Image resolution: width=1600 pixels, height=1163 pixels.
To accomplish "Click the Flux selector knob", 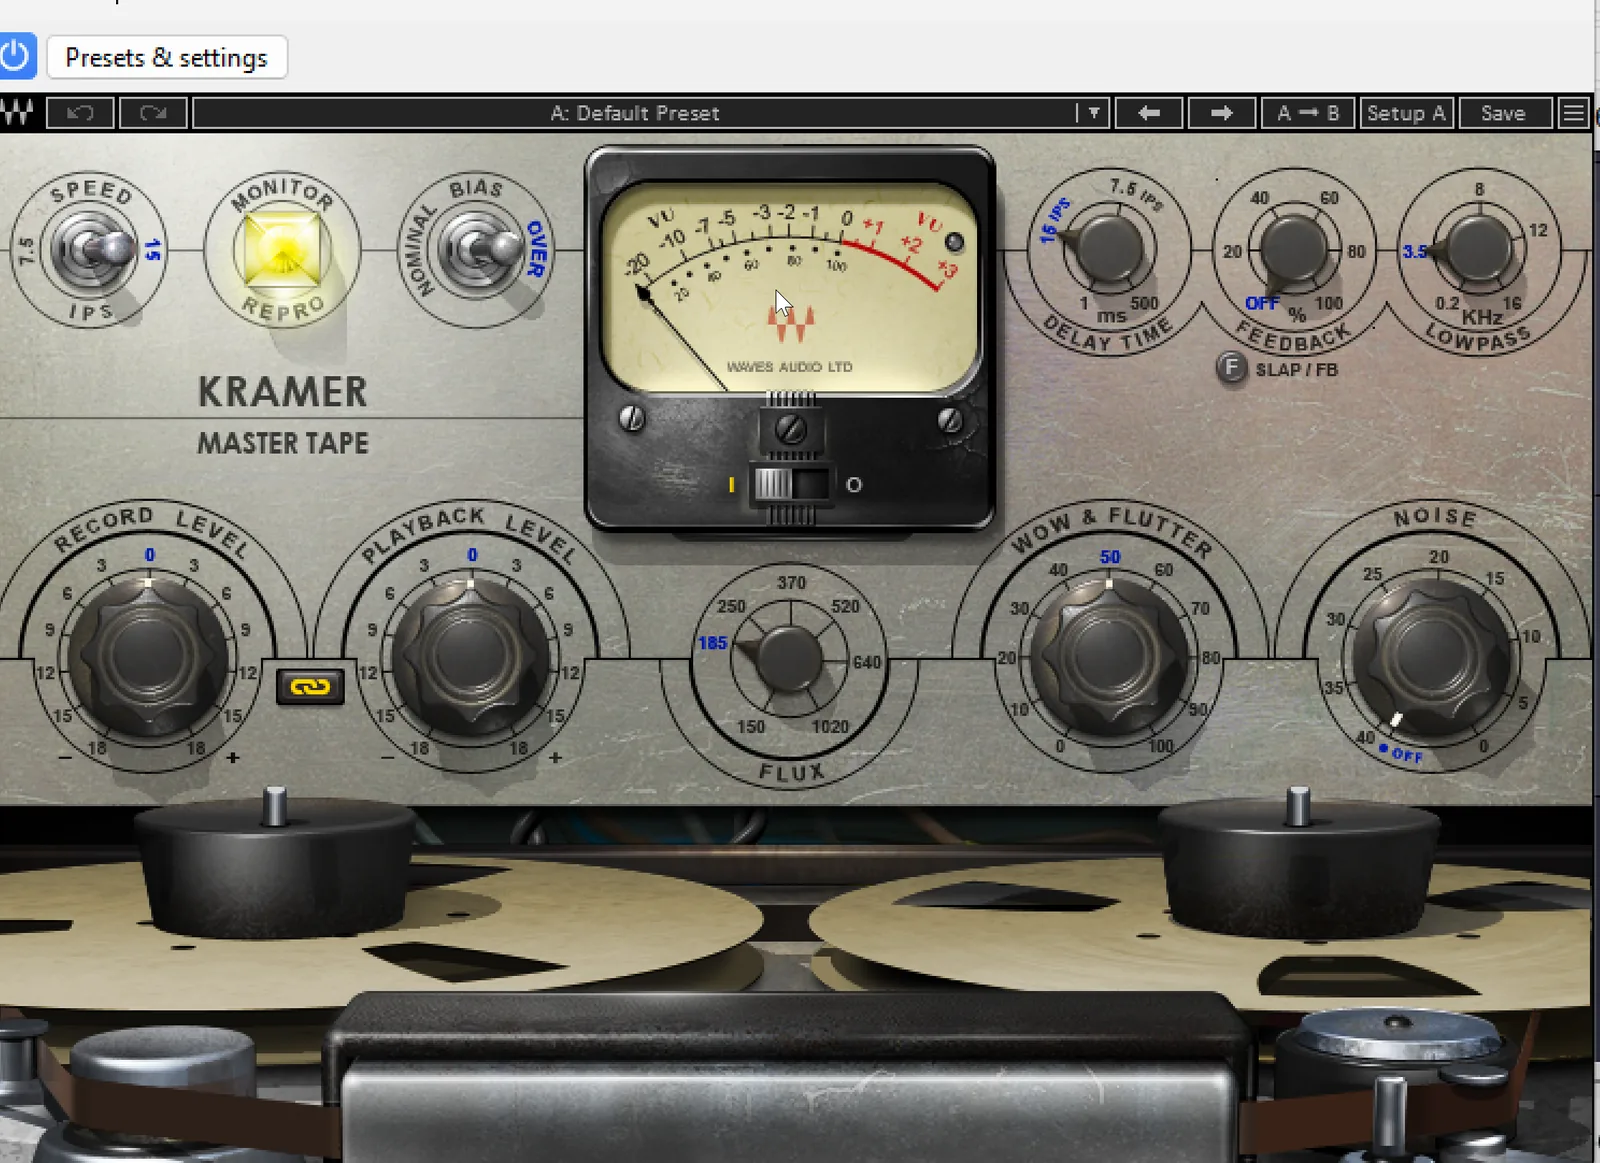I will [x=788, y=660].
